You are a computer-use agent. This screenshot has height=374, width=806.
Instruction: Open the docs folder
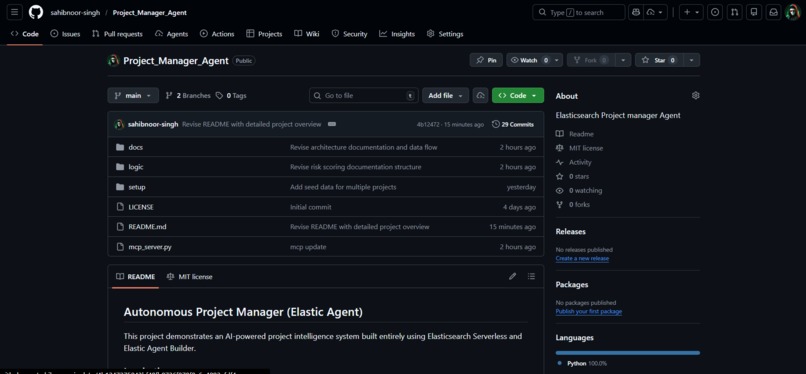coord(136,147)
